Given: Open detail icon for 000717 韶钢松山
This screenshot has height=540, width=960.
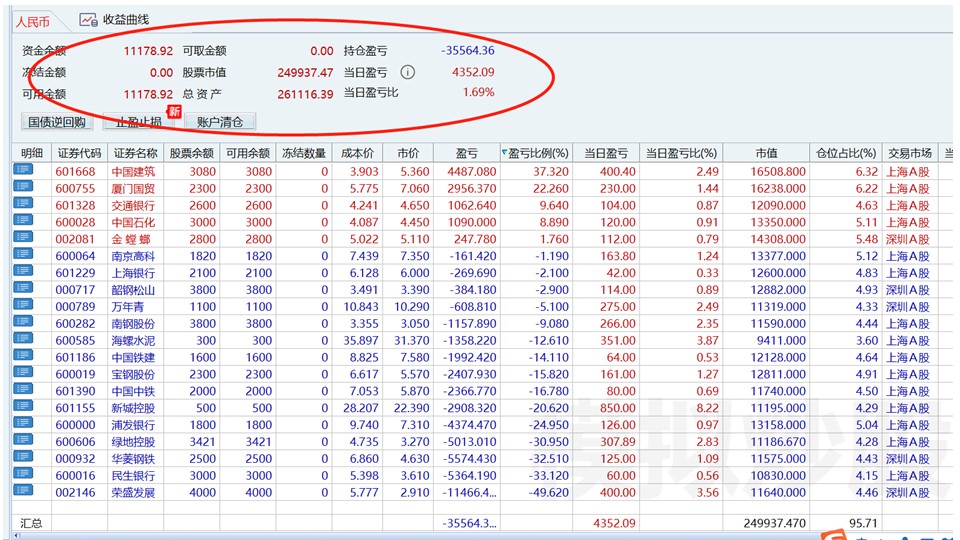Looking at the screenshot, I should tap(23, 288).
